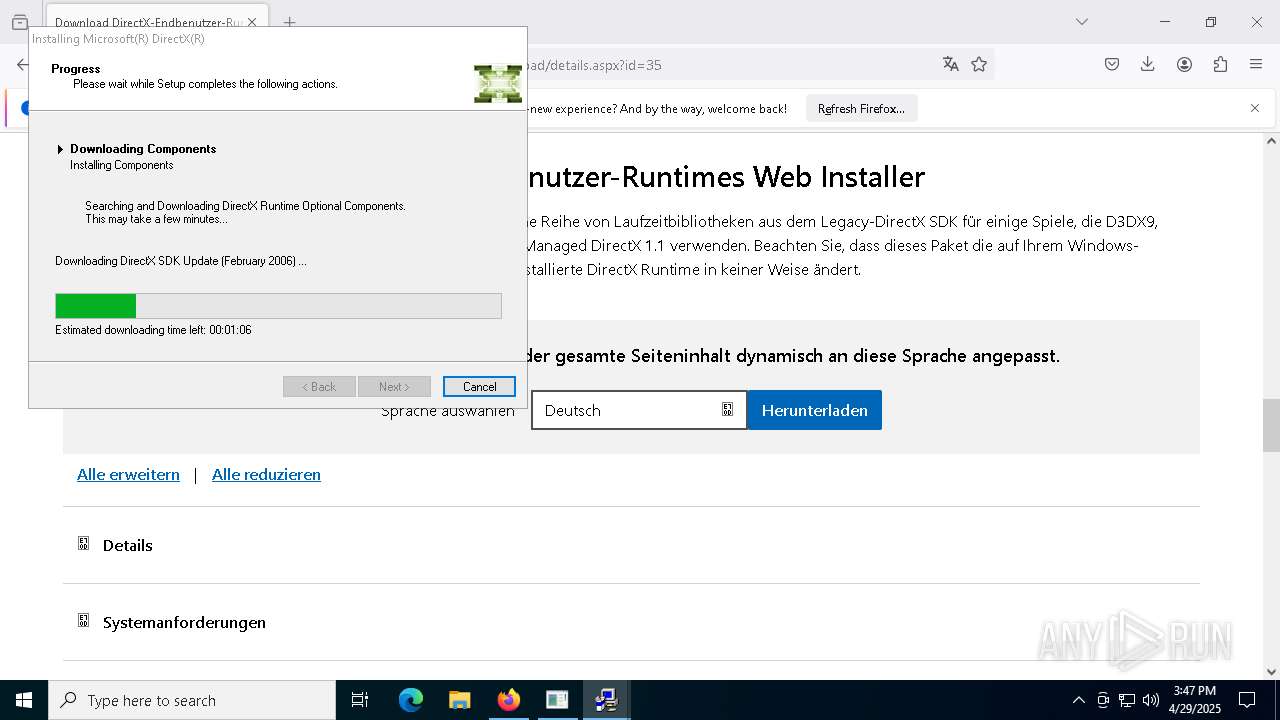
Task: Click the page vertical scrollbar thumb
Action: [1271, 425]
